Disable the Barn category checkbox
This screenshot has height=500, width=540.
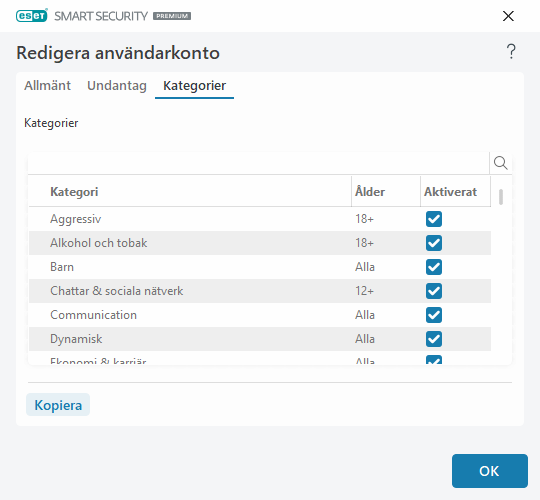(x=434, y=267)
